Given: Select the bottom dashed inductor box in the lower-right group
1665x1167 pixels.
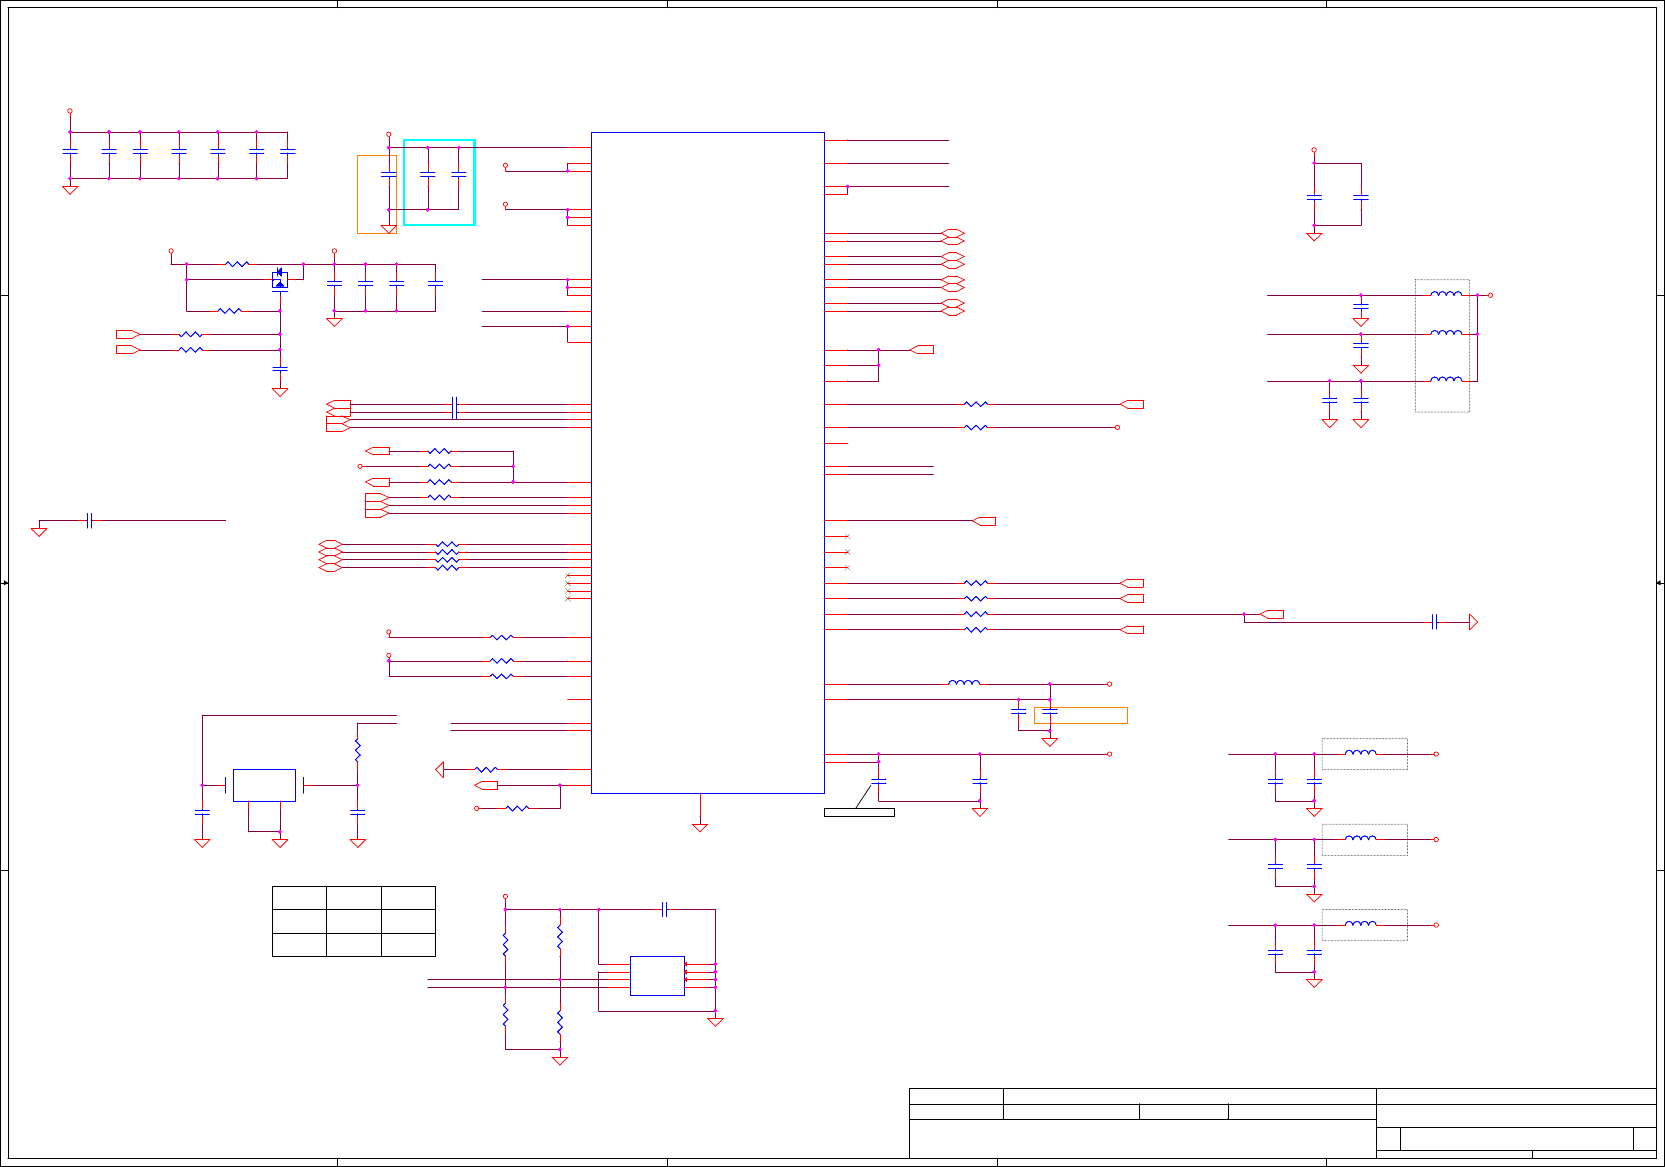Looking at the screenshot, I should click(1364, 925).
